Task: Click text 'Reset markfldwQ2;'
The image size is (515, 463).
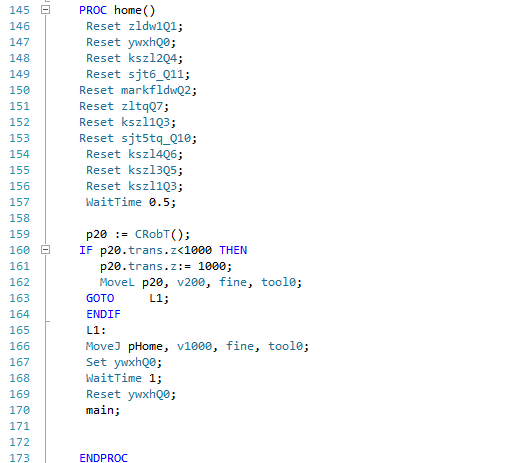Action: point(138,90)
